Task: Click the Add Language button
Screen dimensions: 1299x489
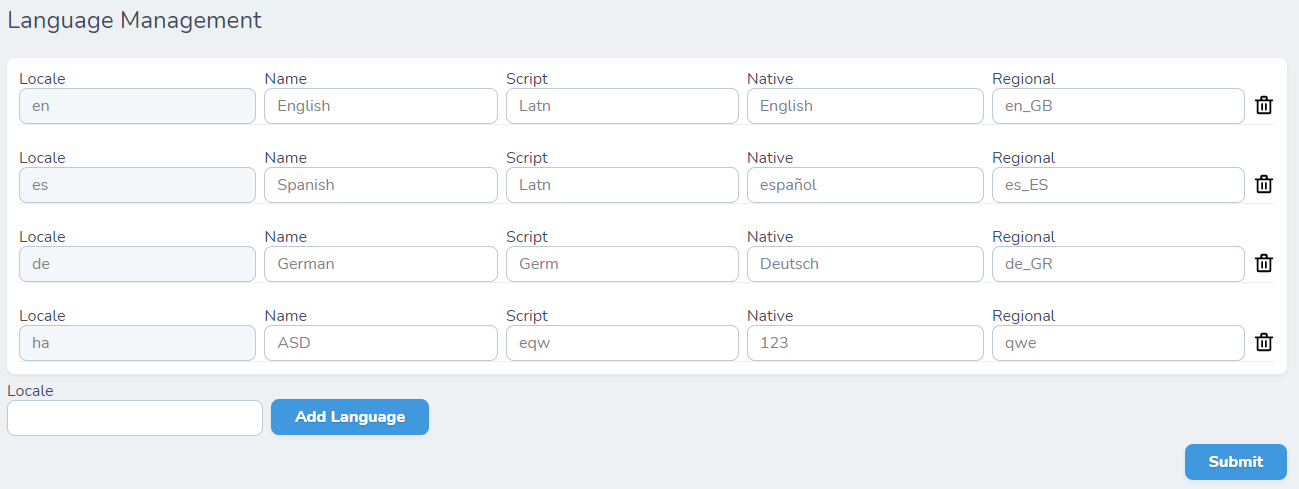Action: pyautogui.click(x=349, y=417)
